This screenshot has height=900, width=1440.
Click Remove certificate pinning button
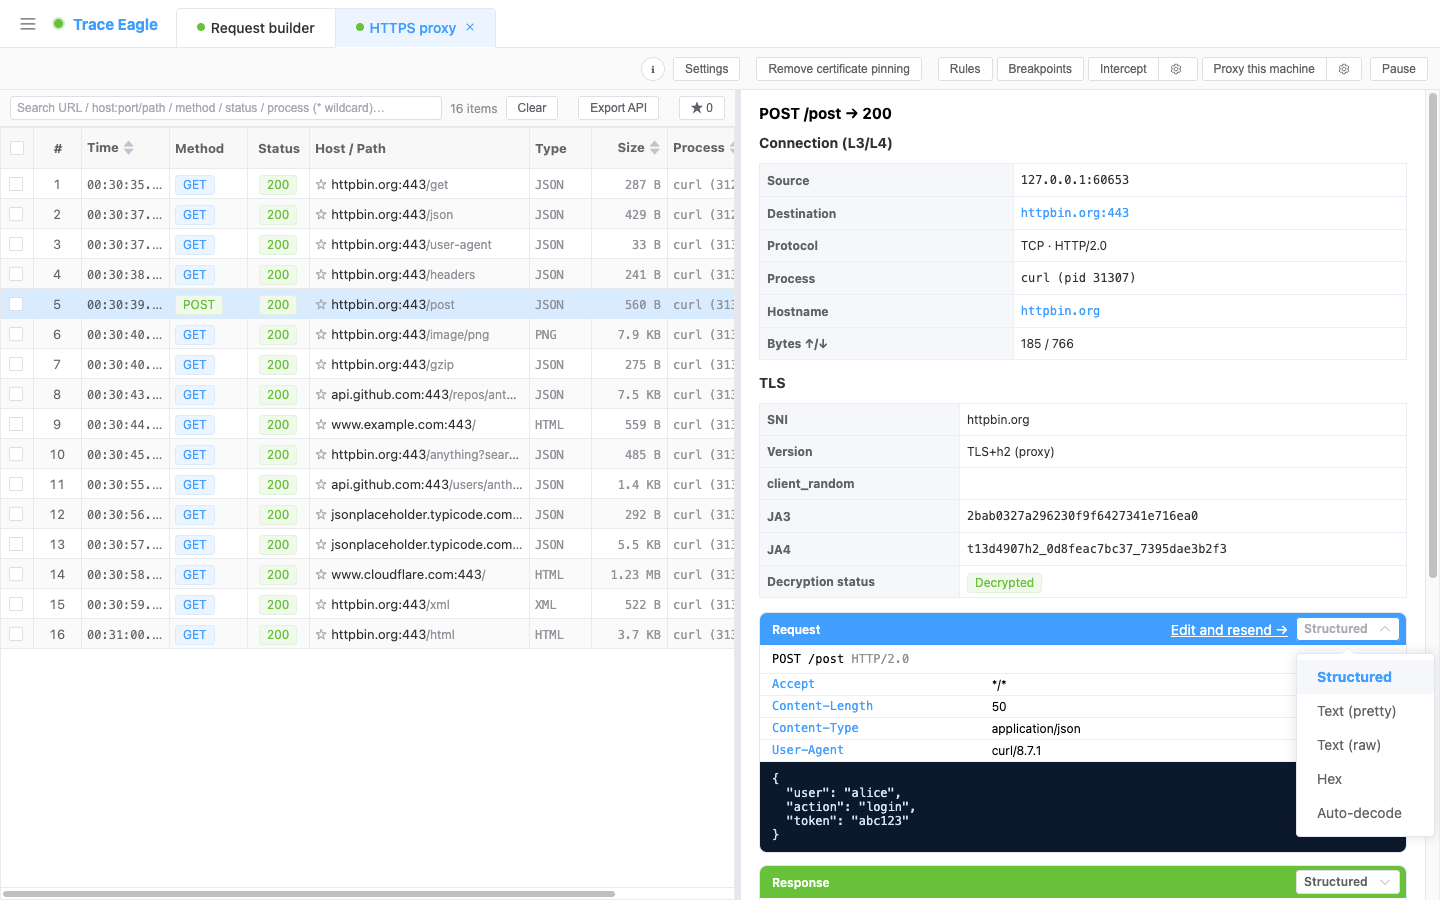pos(839,69)
